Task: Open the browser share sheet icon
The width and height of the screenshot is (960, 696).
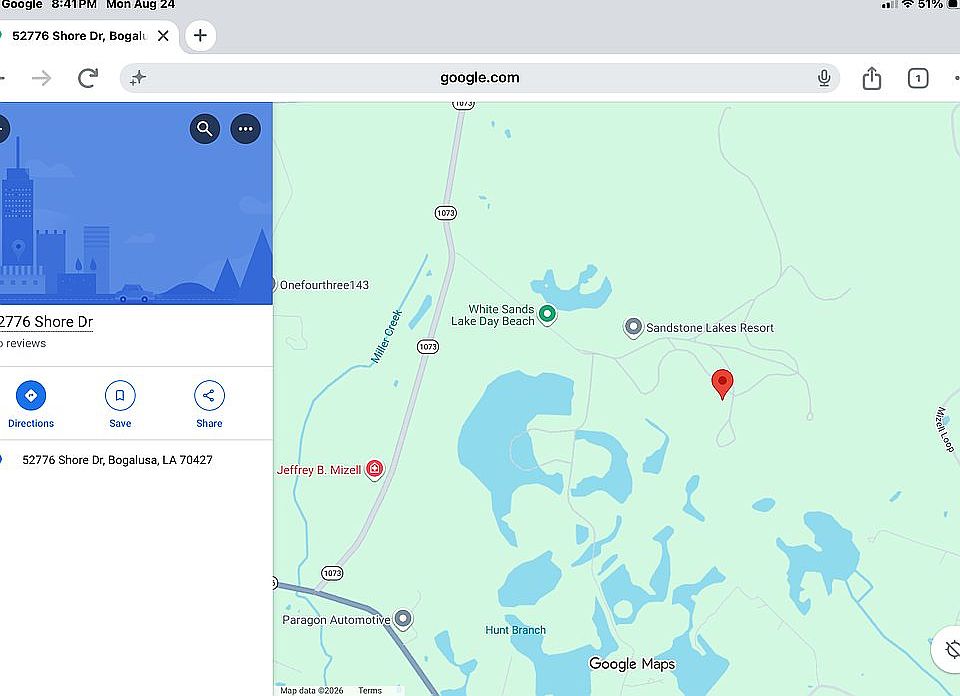Action: pyautogui.click(x=871, y=78)
